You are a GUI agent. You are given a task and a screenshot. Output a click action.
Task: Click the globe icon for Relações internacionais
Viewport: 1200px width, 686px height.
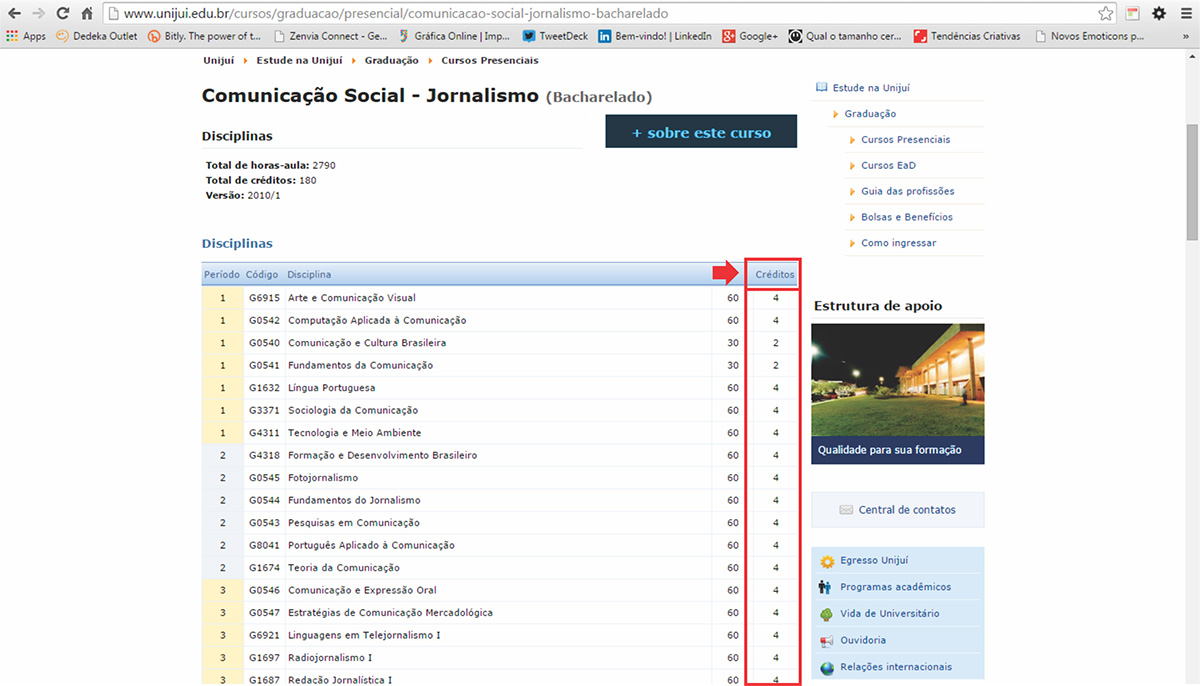tap(826, 668)
